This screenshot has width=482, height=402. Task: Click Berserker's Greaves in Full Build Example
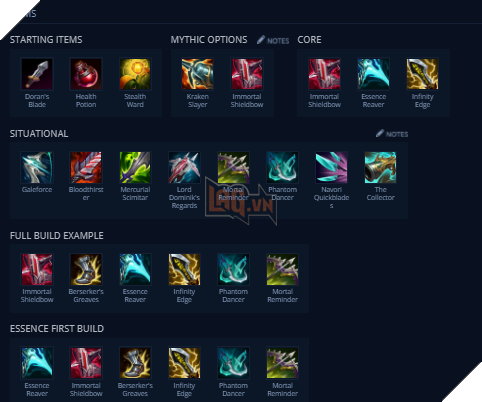(86, 269)
